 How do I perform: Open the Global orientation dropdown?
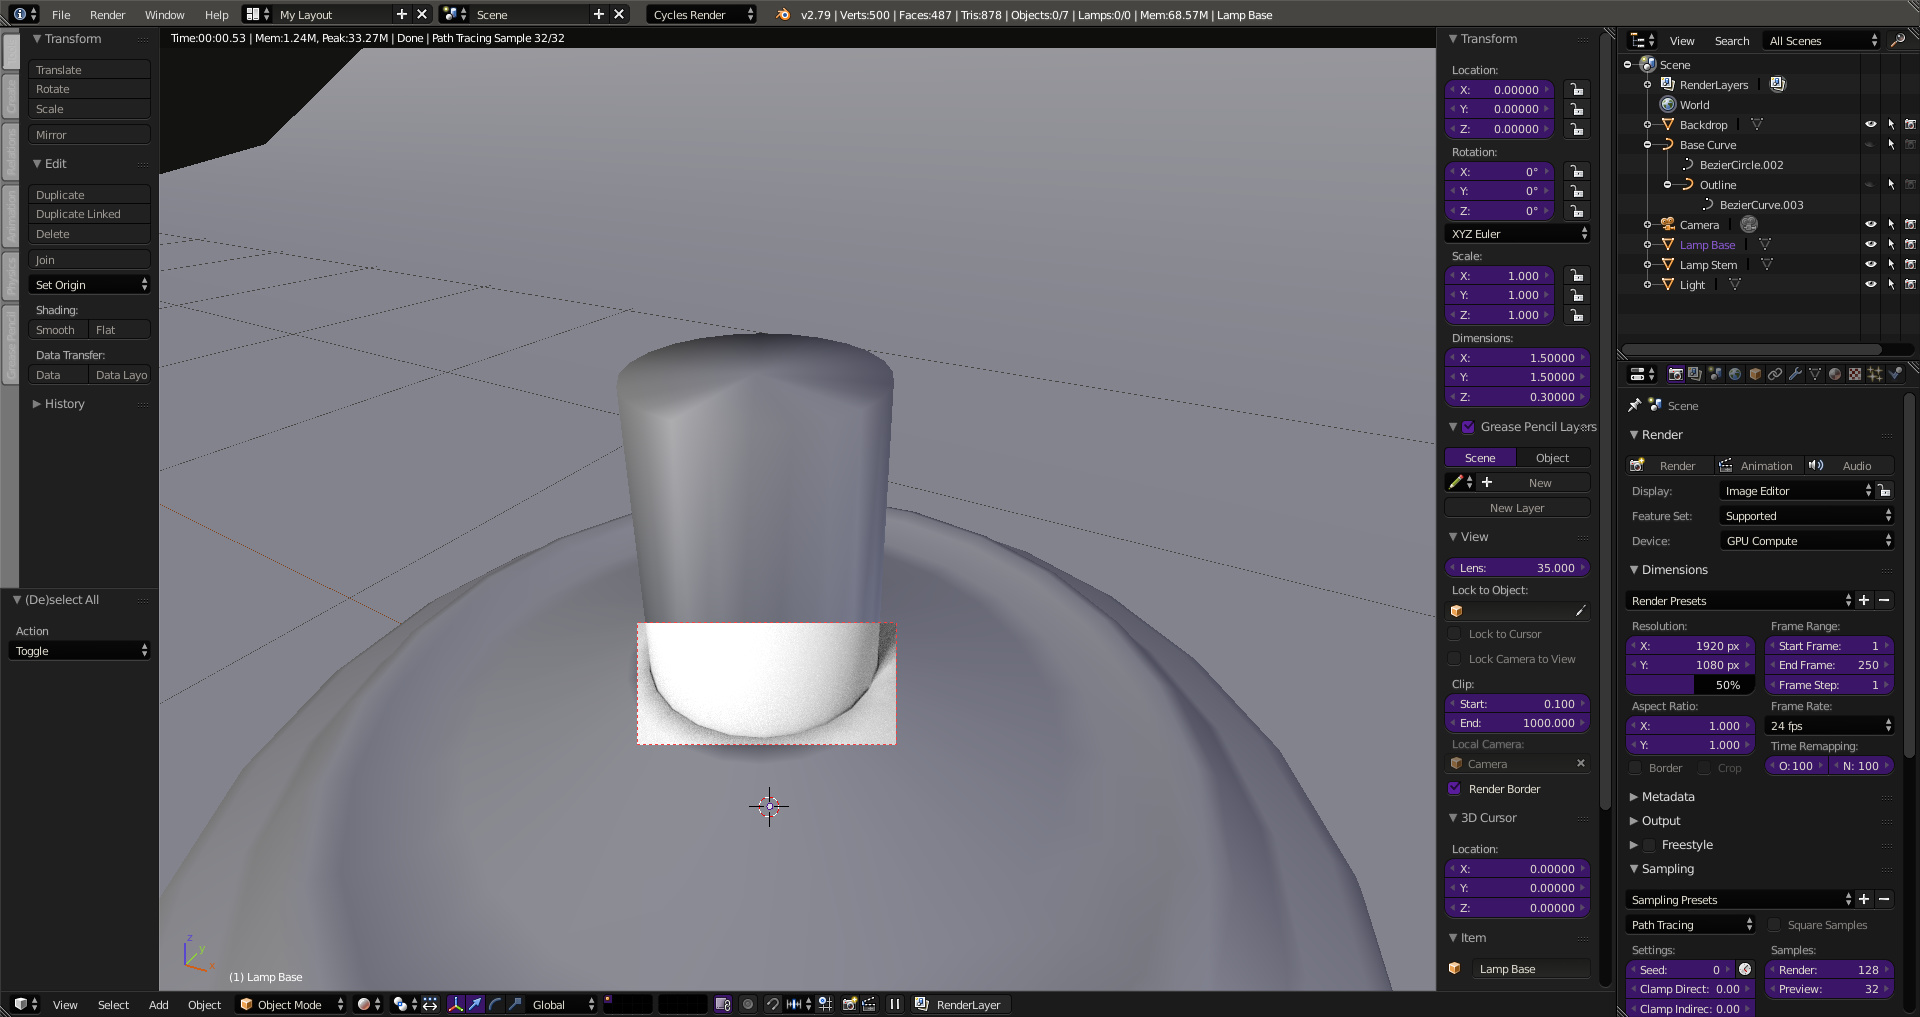click(562, 1004)
